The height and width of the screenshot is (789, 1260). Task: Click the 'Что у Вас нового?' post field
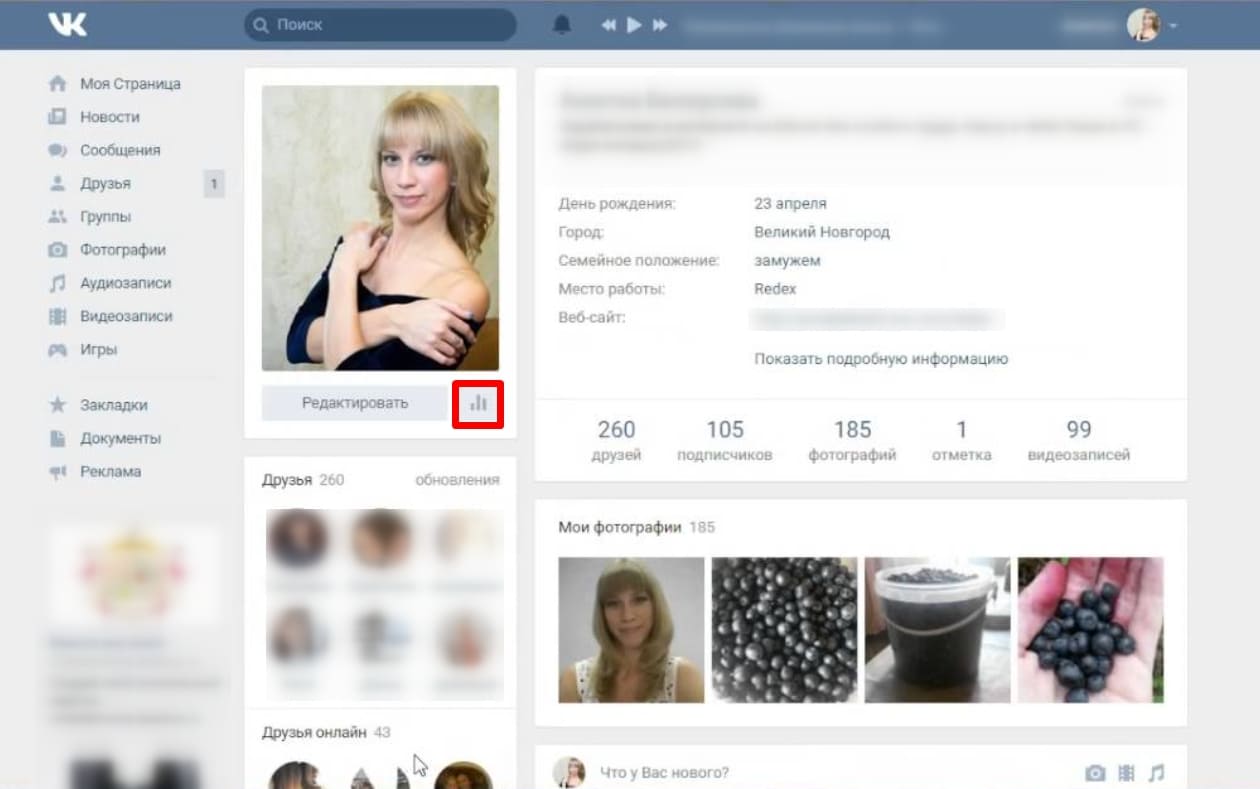(x=664, y=773)
